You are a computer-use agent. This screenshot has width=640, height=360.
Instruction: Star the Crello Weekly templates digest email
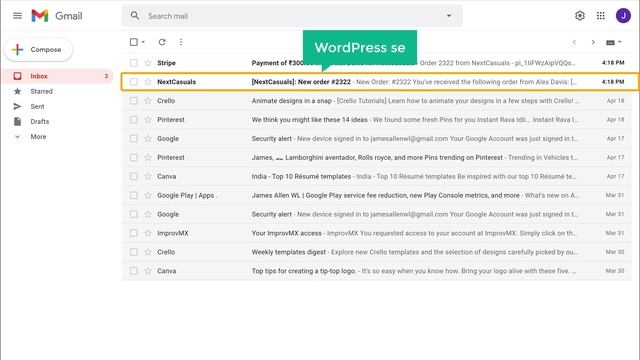click(x=148, y=252)
